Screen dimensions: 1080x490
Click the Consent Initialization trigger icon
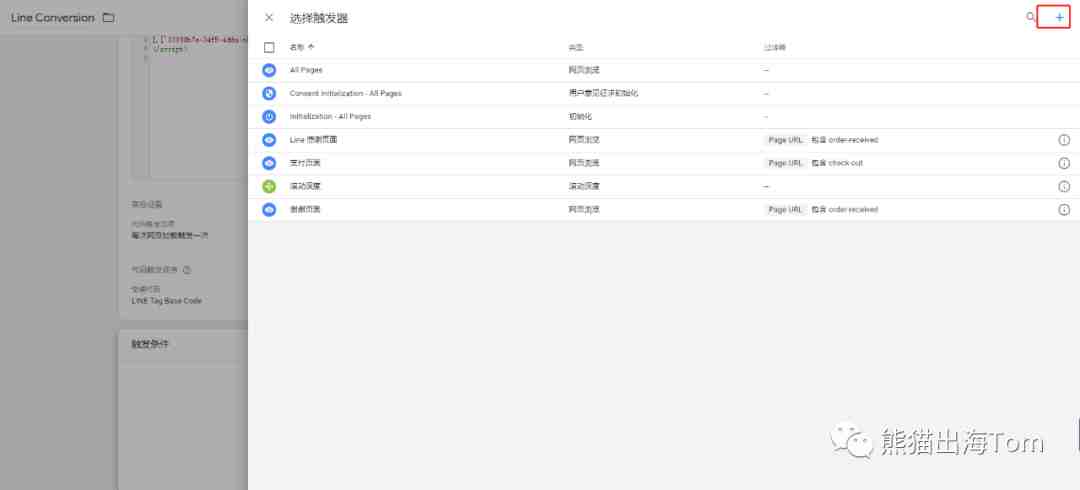click(x=269, y=93)
